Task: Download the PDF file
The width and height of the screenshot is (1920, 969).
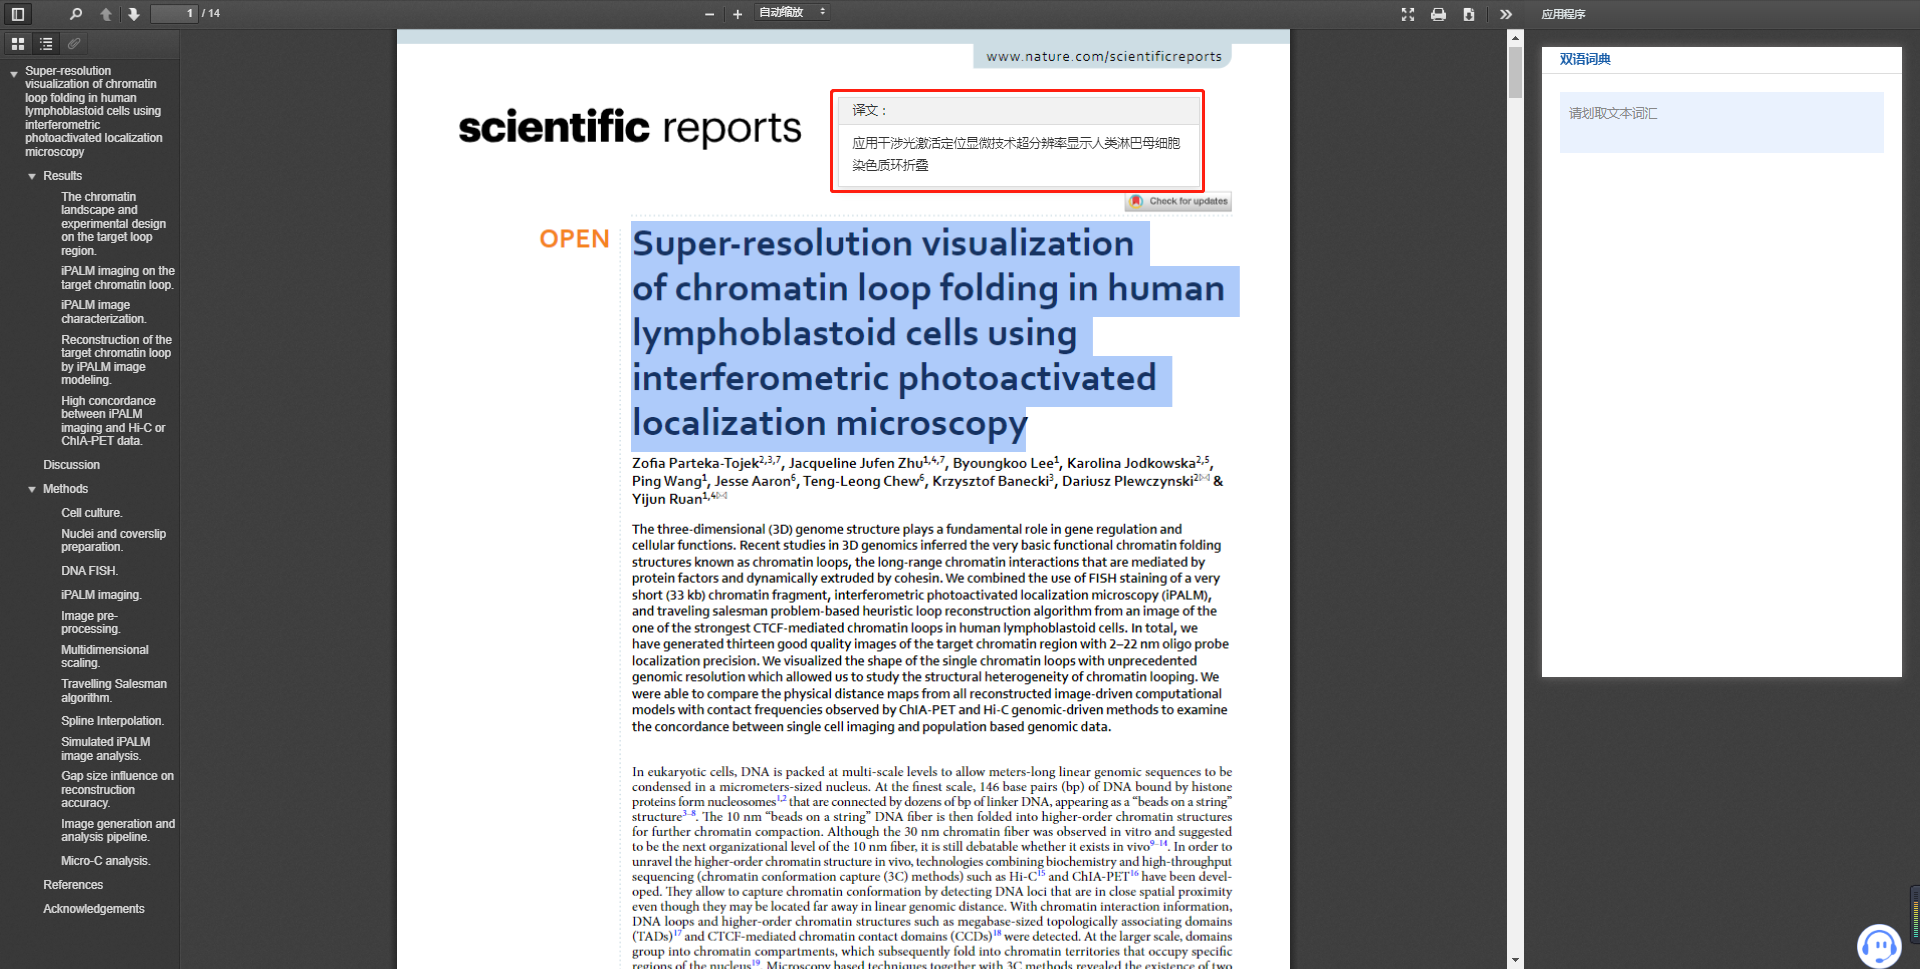Action: point(1468,14)
